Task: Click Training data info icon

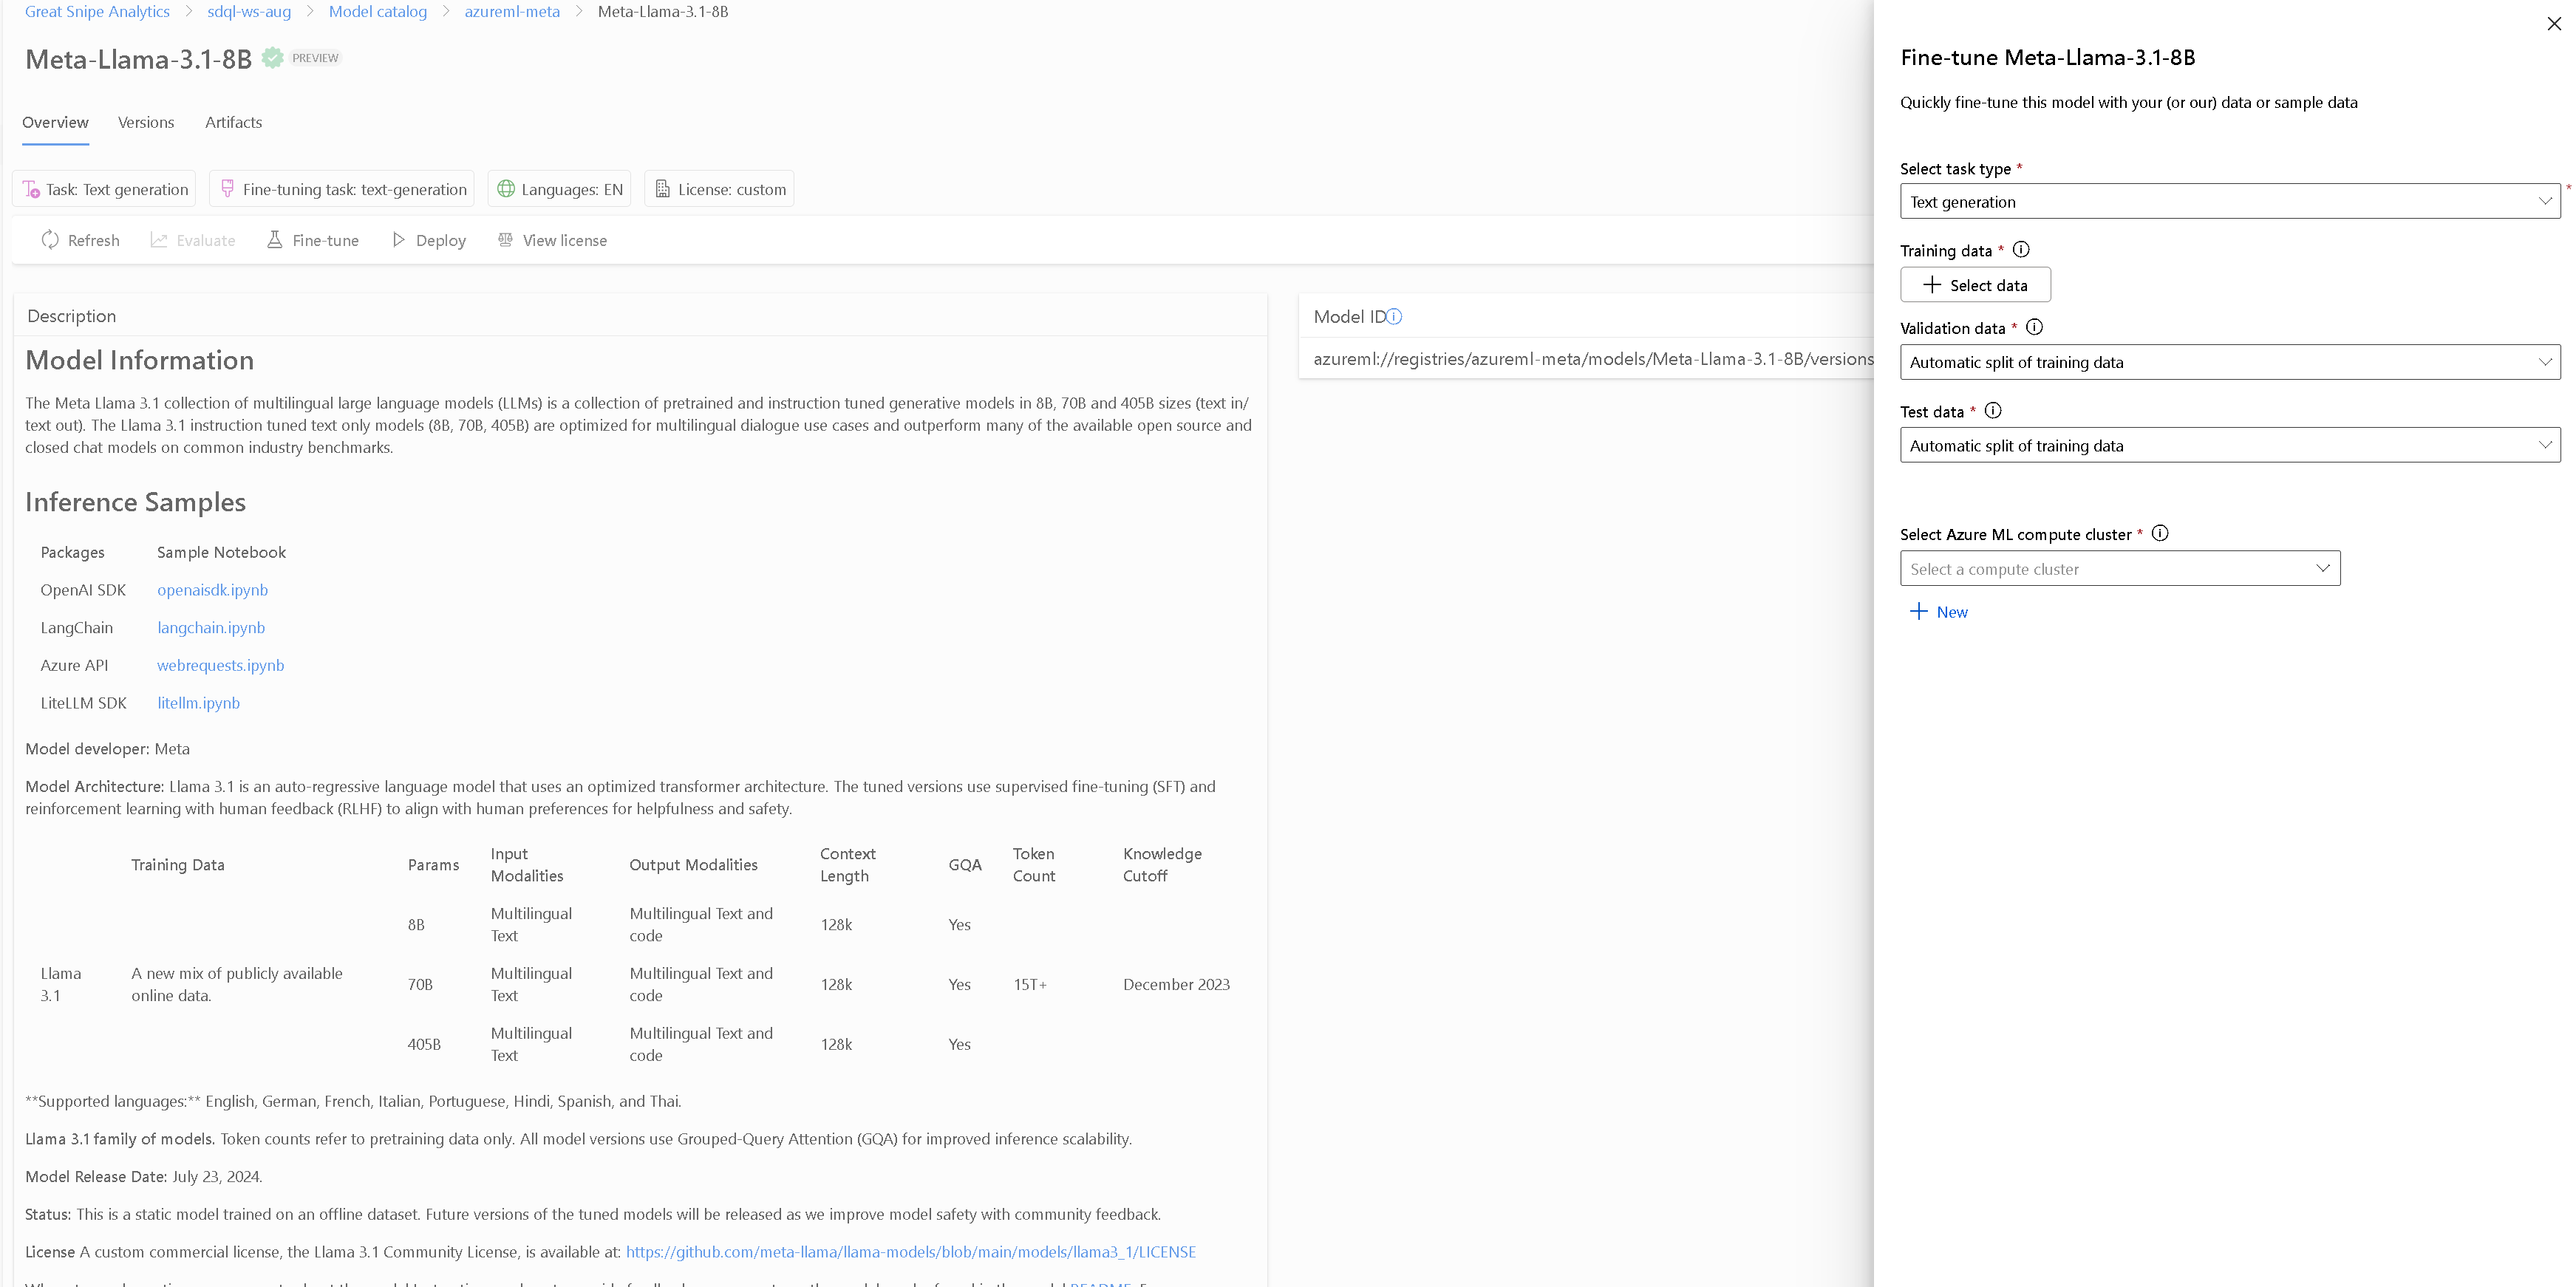Action: pyautogui.click(x=2020, y=250)
